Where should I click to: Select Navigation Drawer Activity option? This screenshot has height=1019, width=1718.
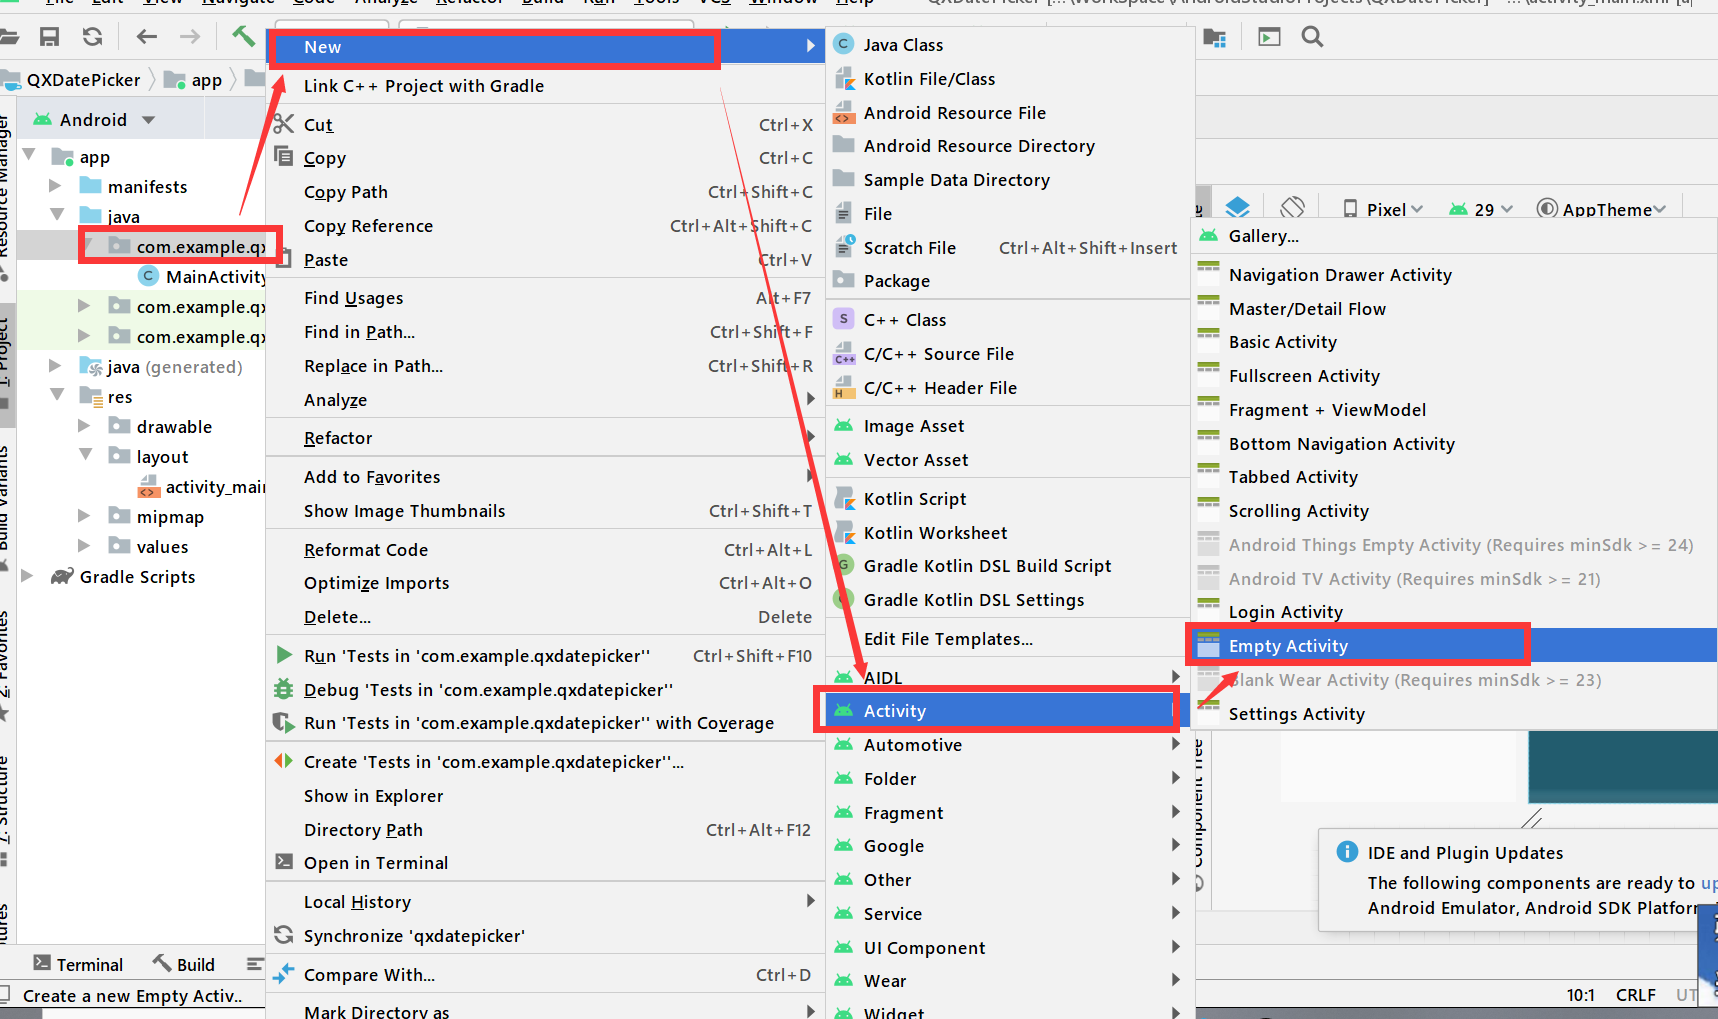coord(1454,275)
